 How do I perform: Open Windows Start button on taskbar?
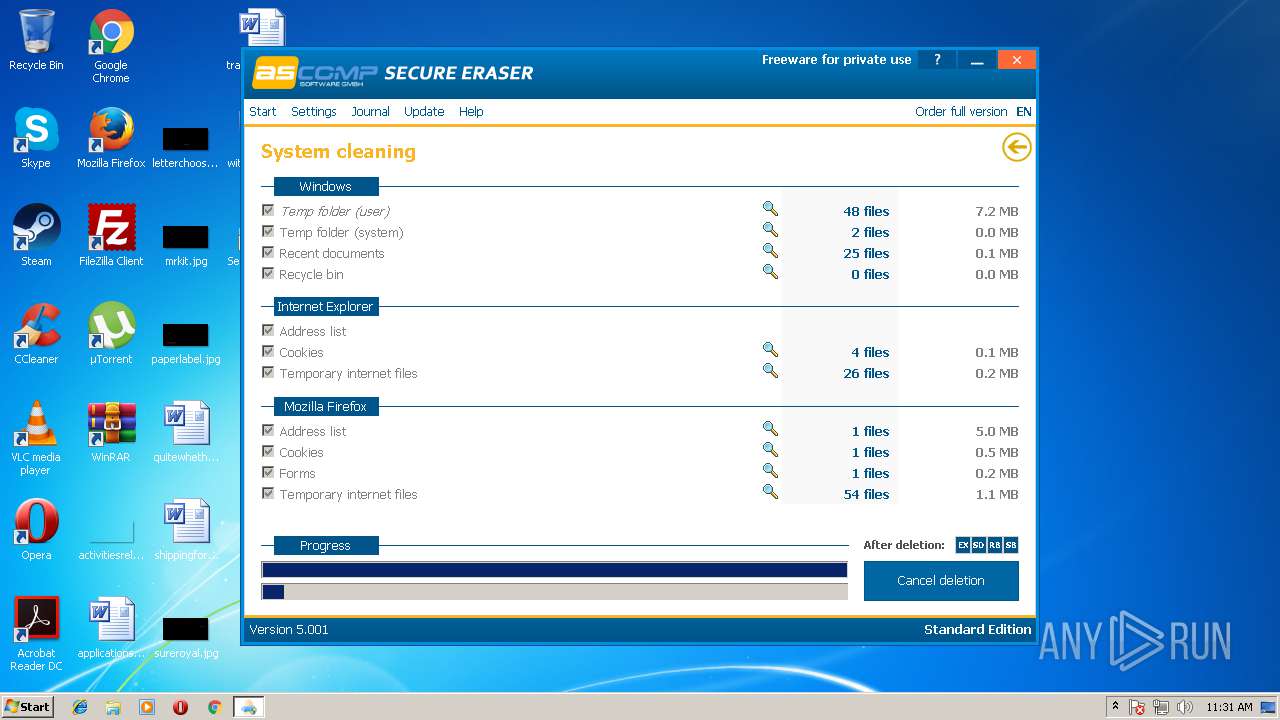click(28, 706)
